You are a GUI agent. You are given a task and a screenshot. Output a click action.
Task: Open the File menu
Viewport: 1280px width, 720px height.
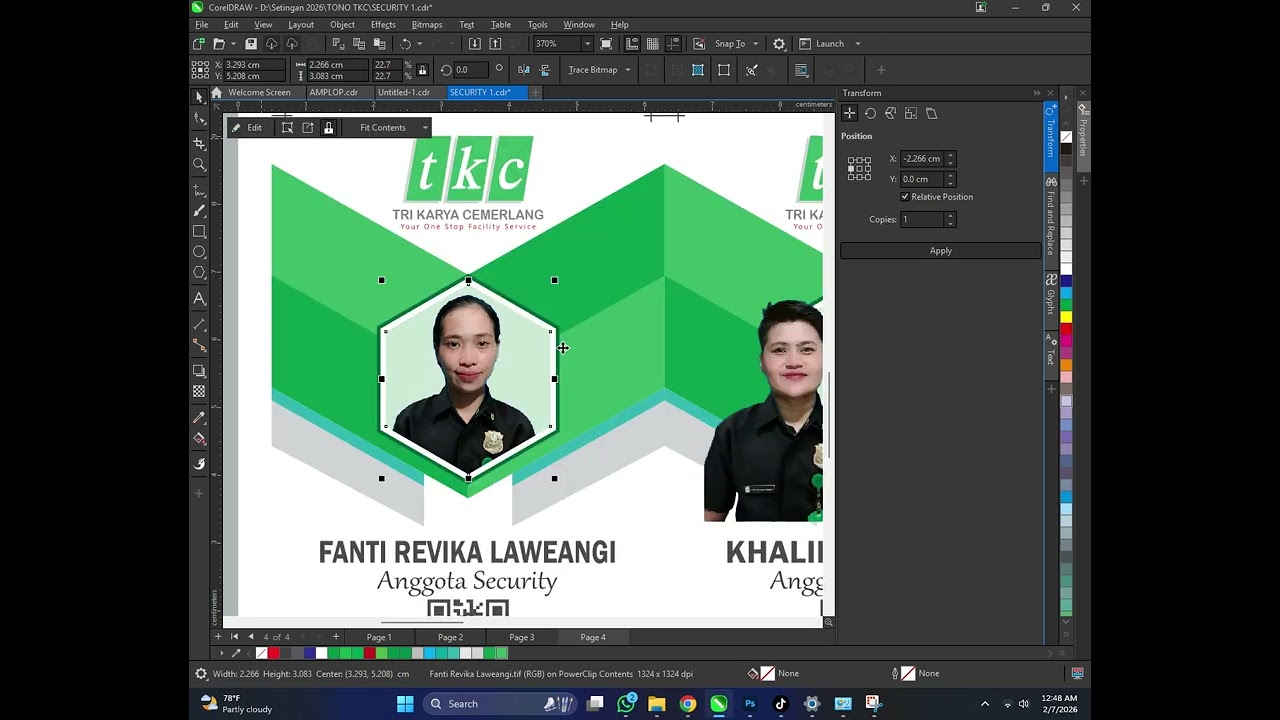(x=201, y=25)
